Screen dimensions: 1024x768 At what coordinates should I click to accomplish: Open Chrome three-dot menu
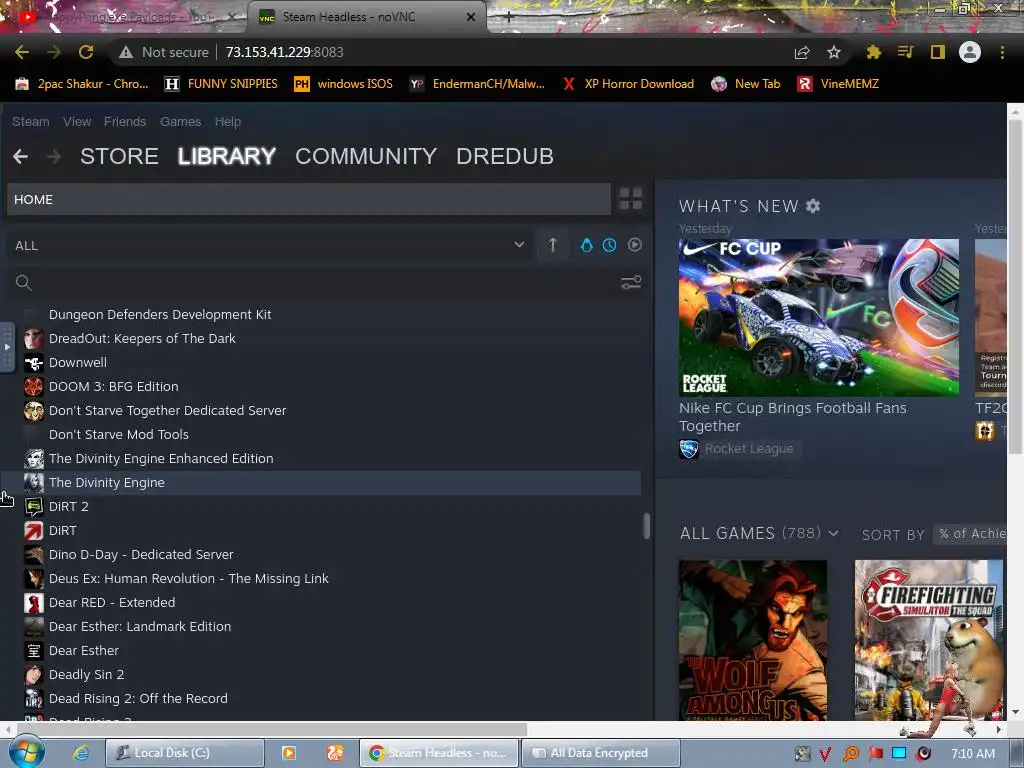[1002, 52]
